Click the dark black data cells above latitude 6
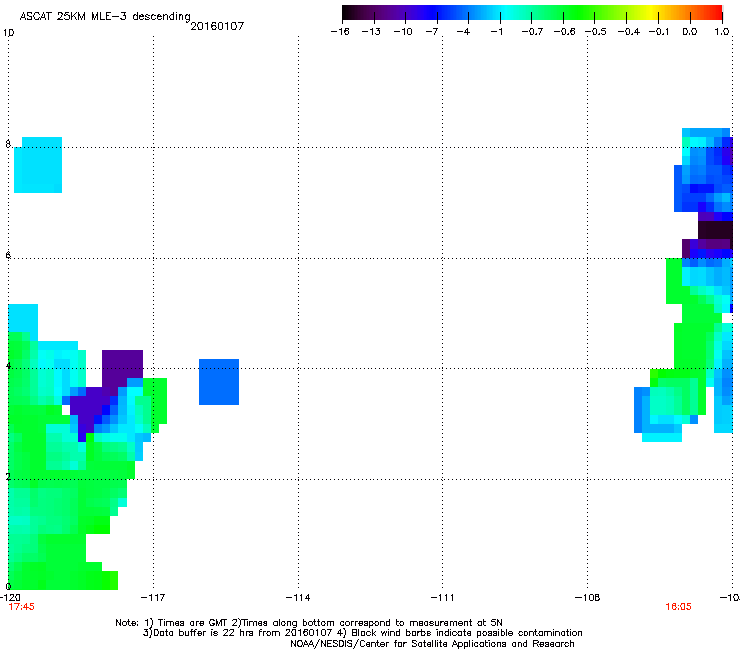The image size is (740, 650). (x=715, y=230)
